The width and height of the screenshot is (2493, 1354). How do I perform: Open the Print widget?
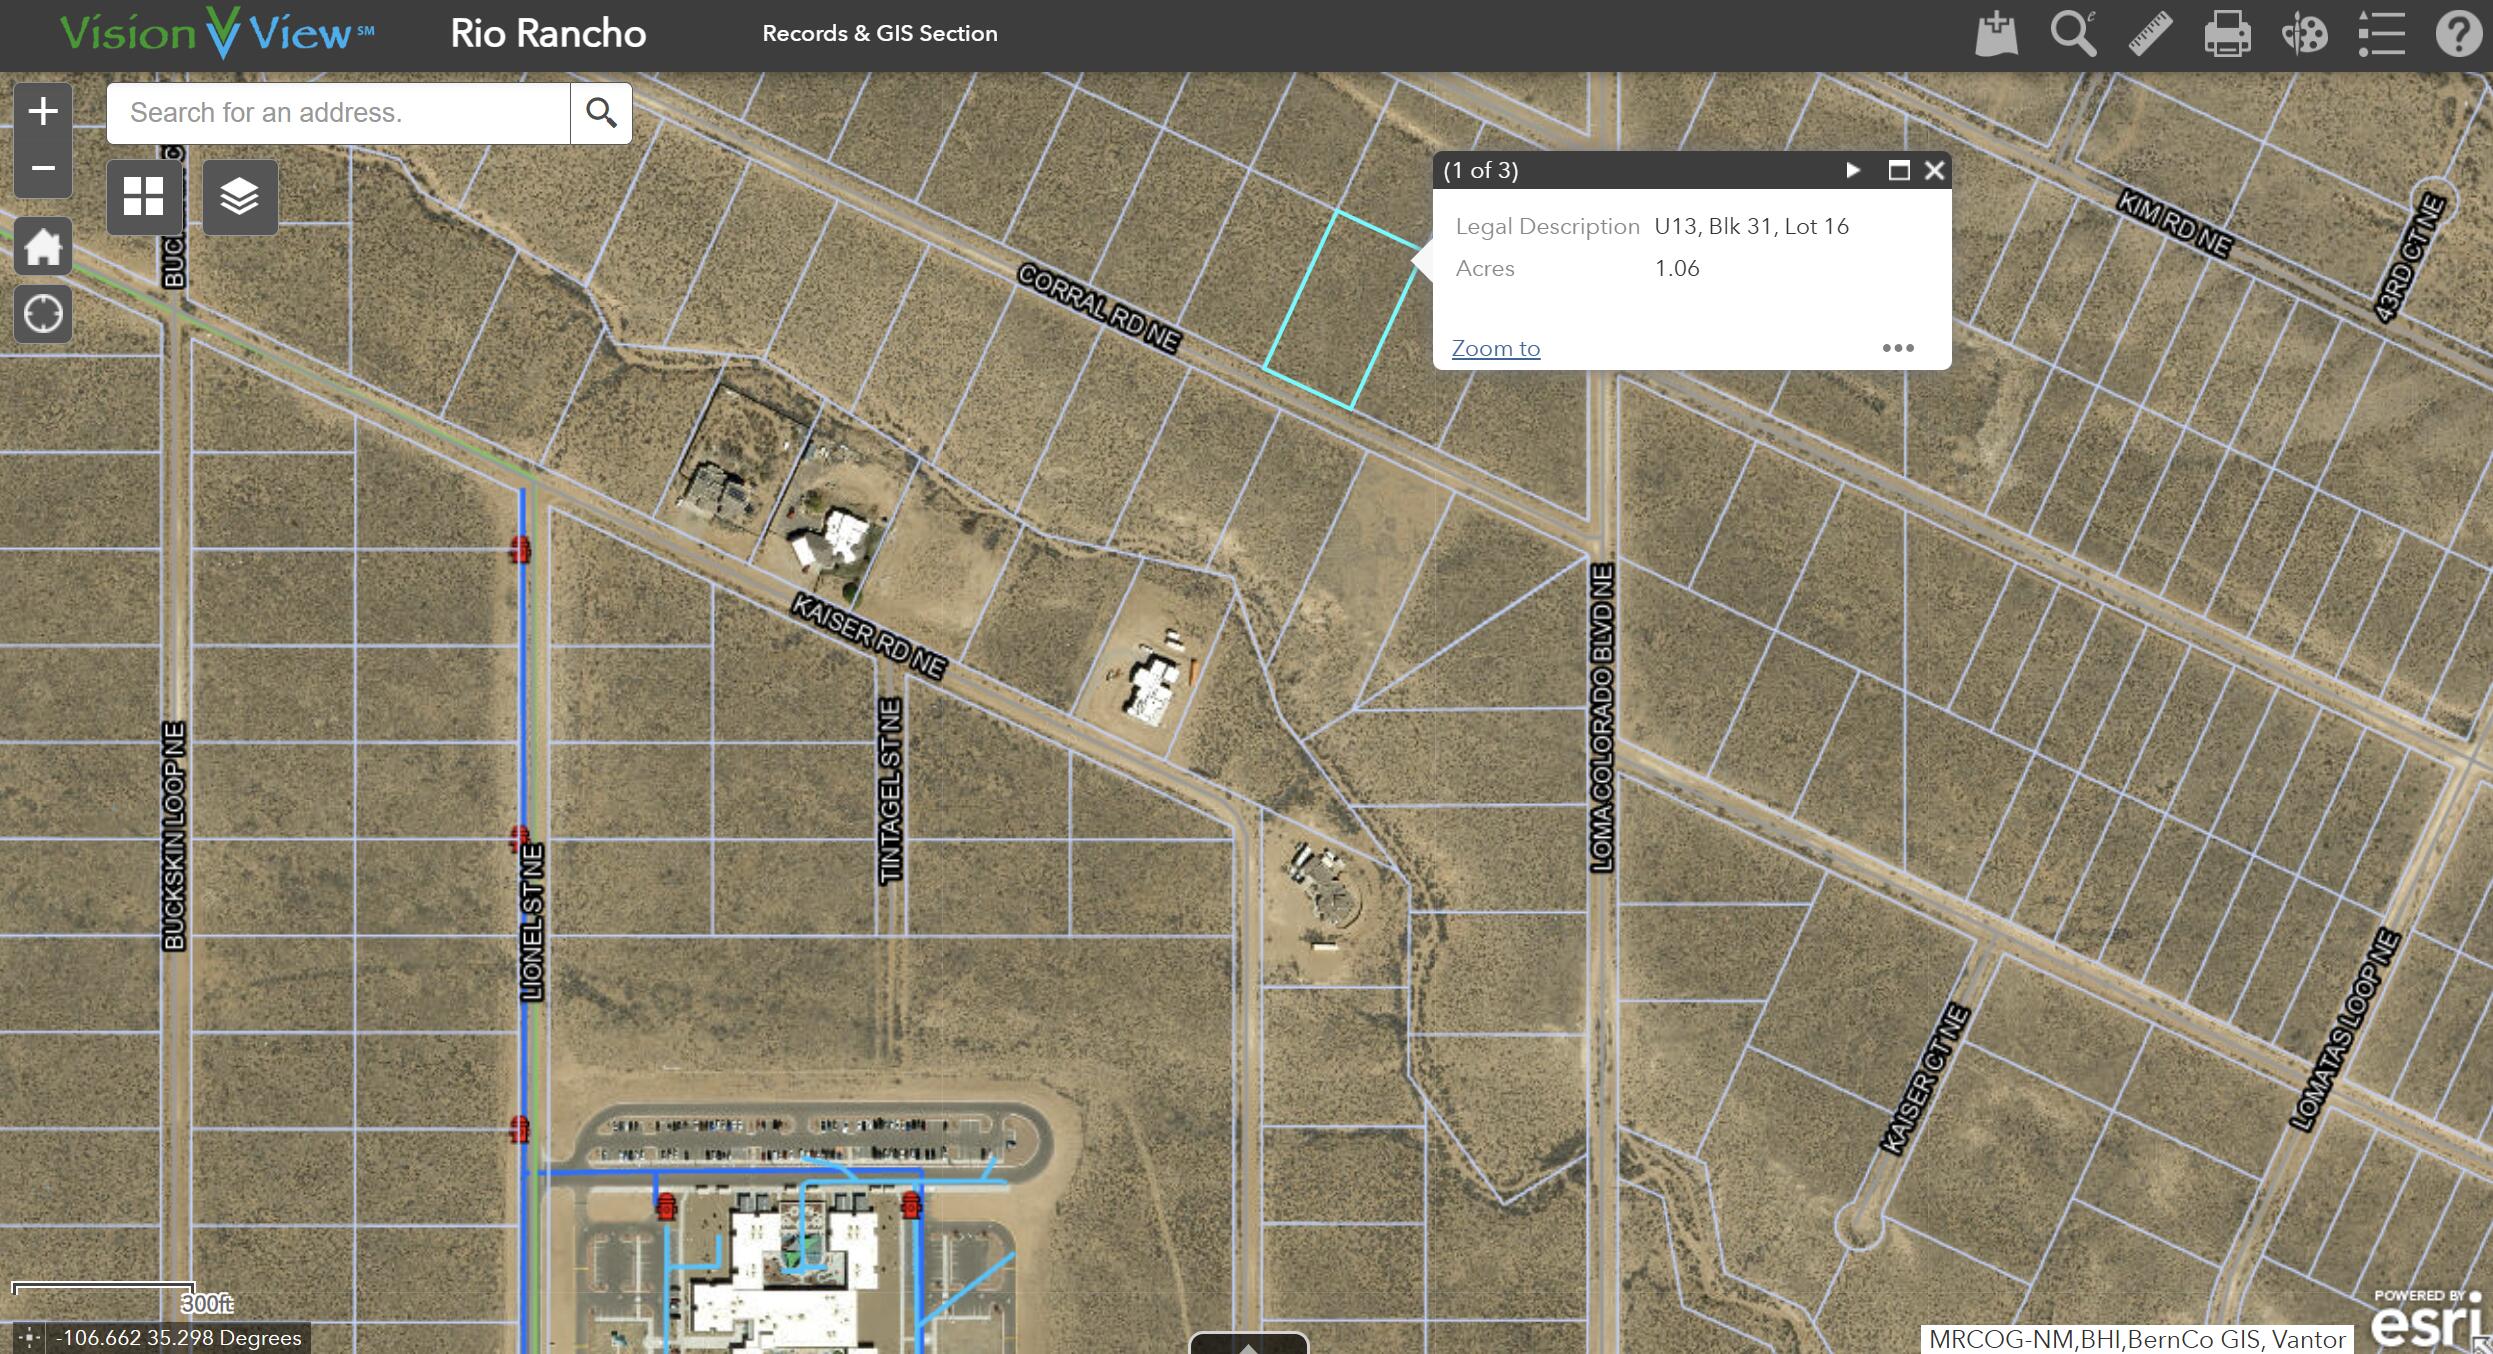(2227, 34)
